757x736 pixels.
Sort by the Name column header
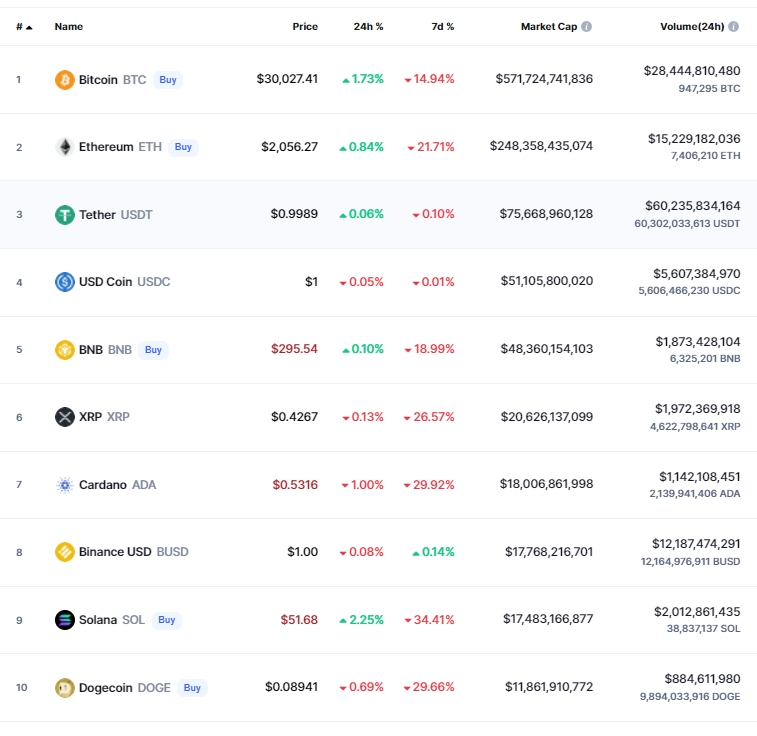point(69,27)
